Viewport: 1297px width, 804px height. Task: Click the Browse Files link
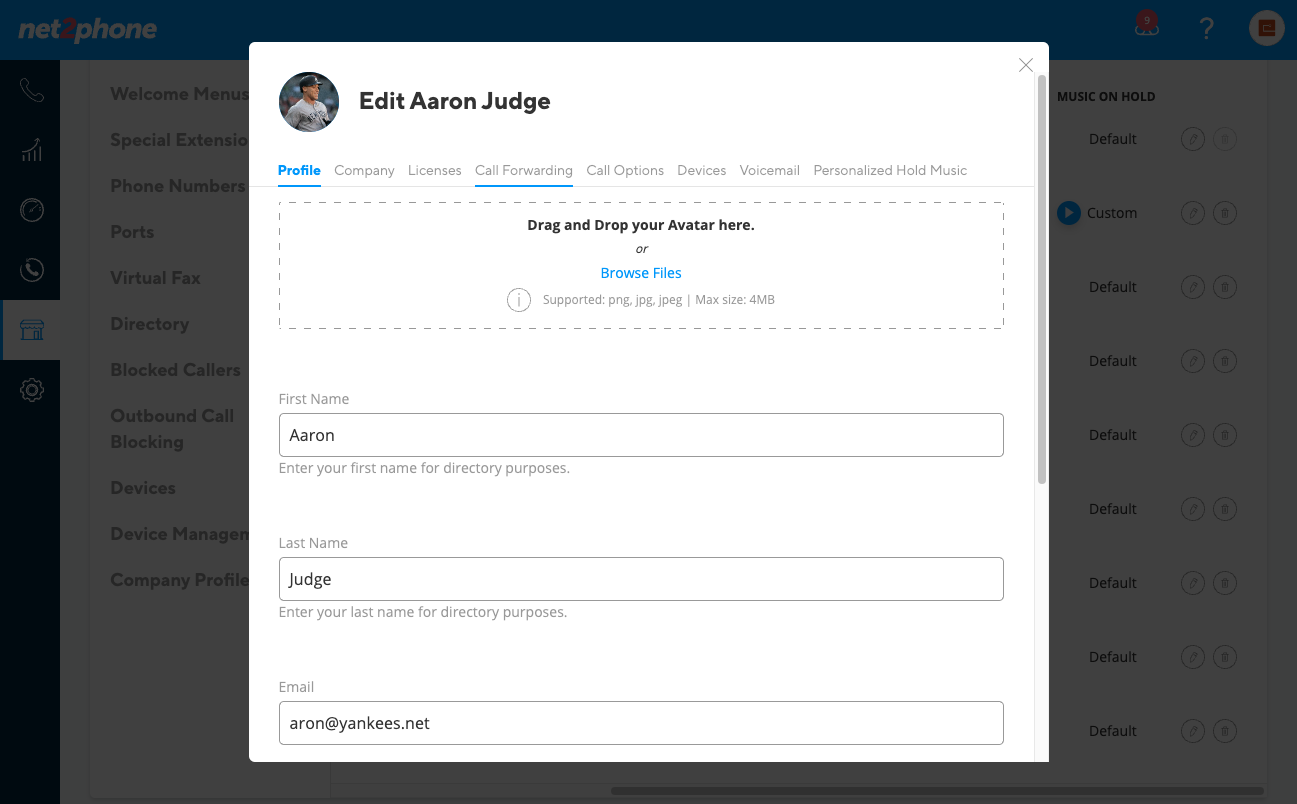coord(641,273)
